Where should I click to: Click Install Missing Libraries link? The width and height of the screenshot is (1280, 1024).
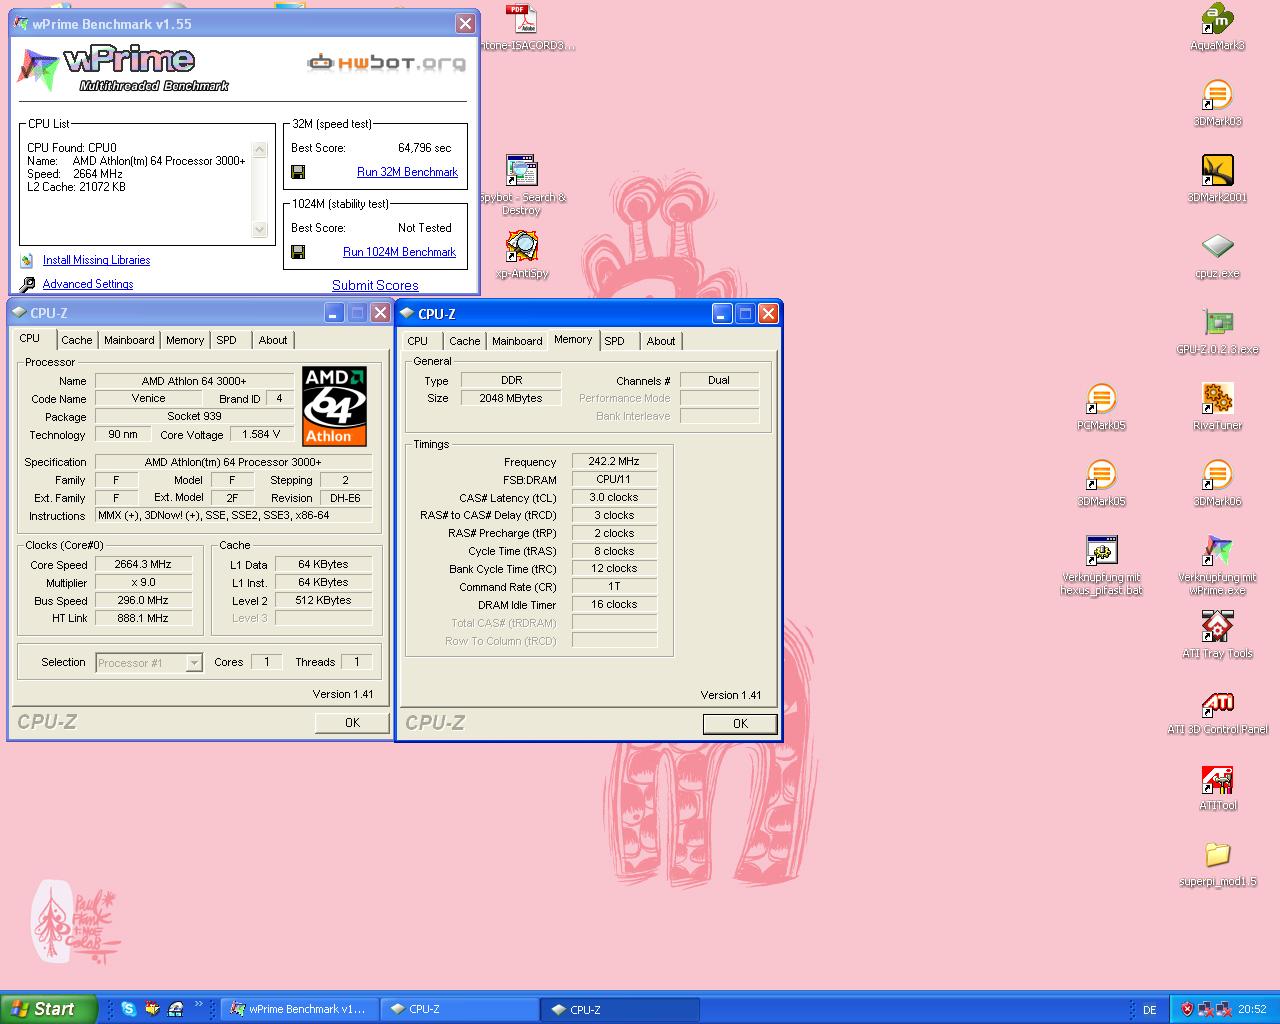click(96, 260)
